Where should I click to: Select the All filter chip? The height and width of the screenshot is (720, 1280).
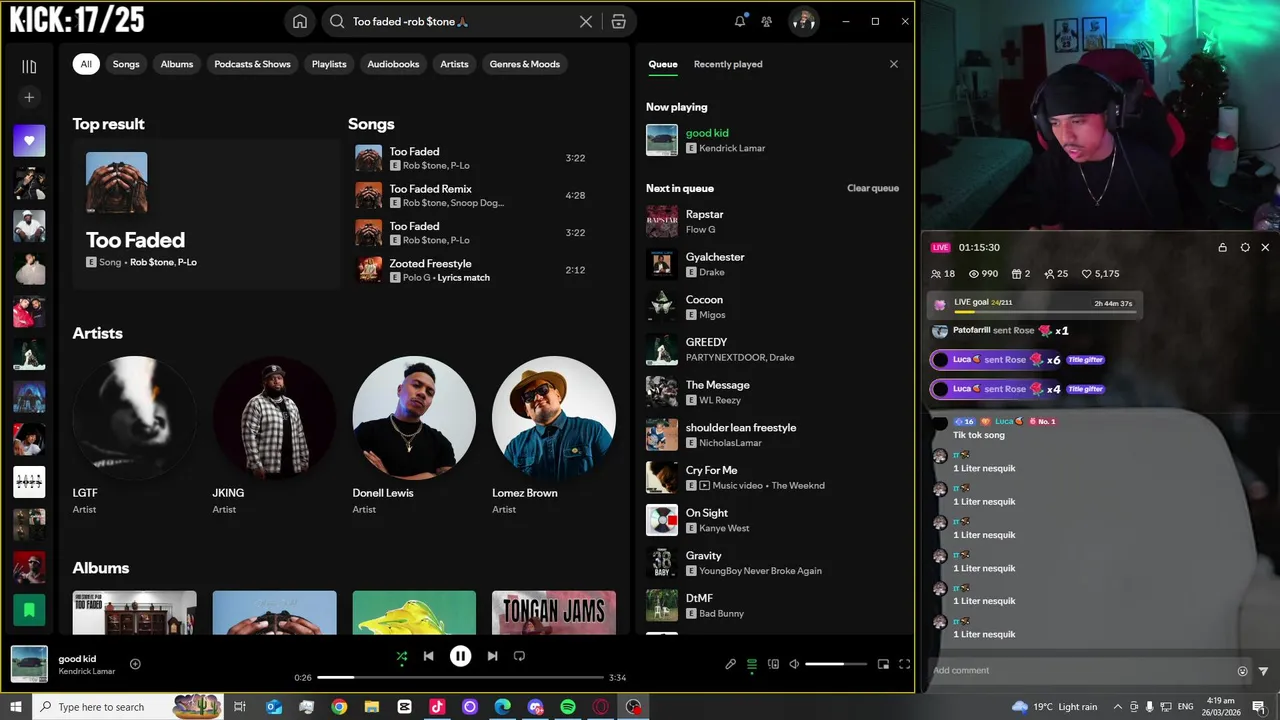point(86,64)
